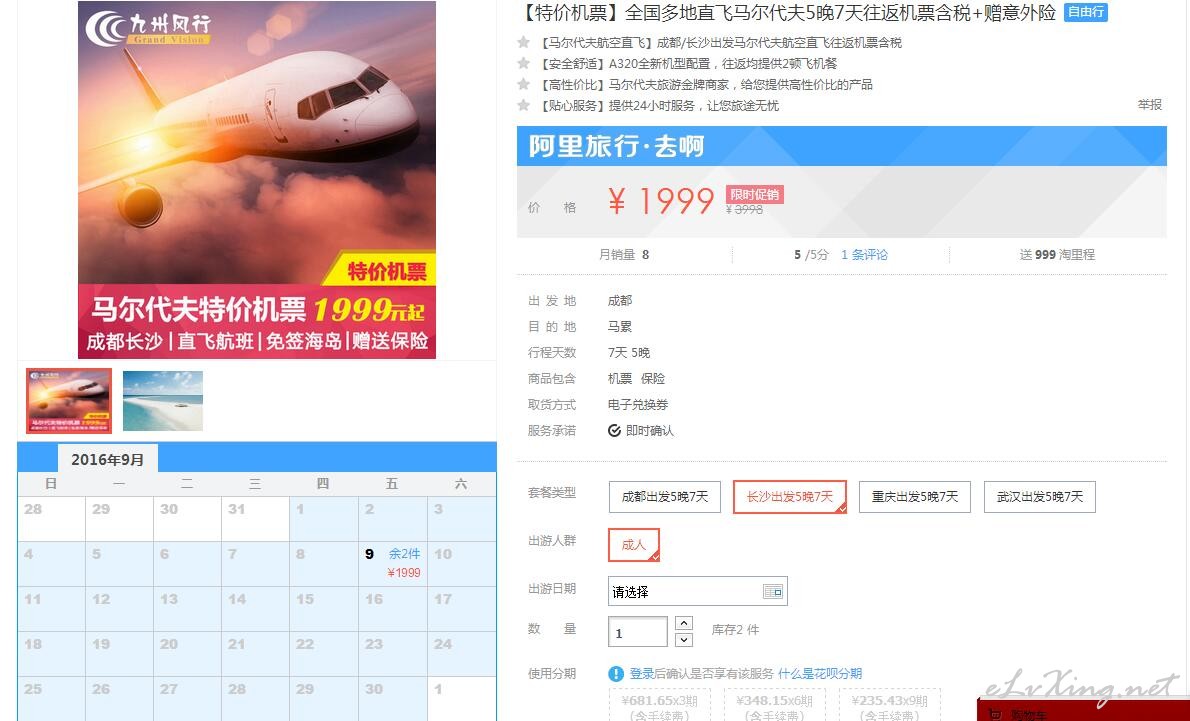The height and width of the screenshot is (721, 1190).
Task: Click the first feature star icon
Action: [523, 43]
